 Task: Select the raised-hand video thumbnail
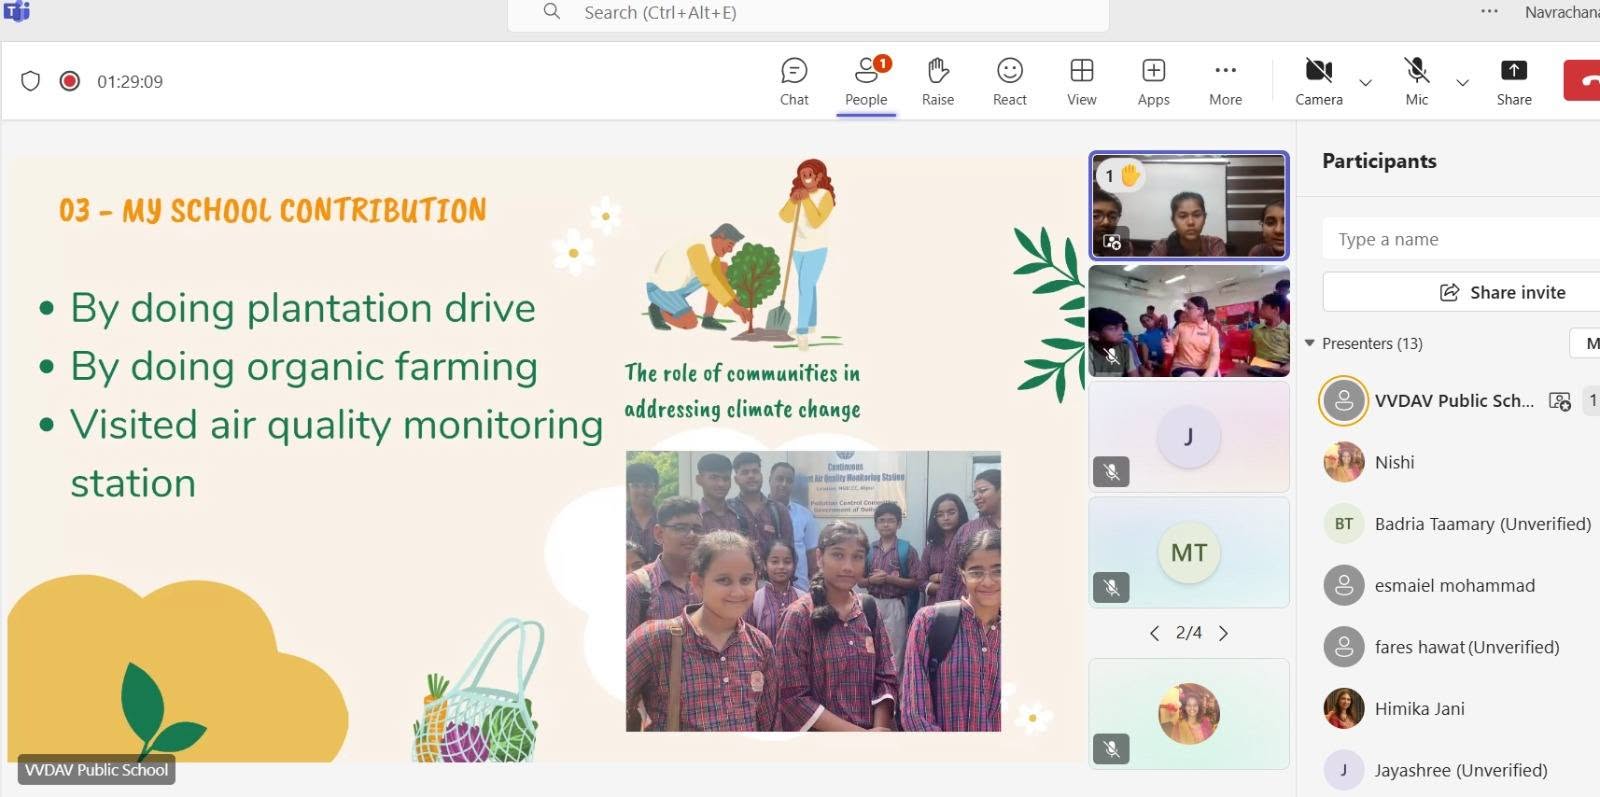[1188, 206]
